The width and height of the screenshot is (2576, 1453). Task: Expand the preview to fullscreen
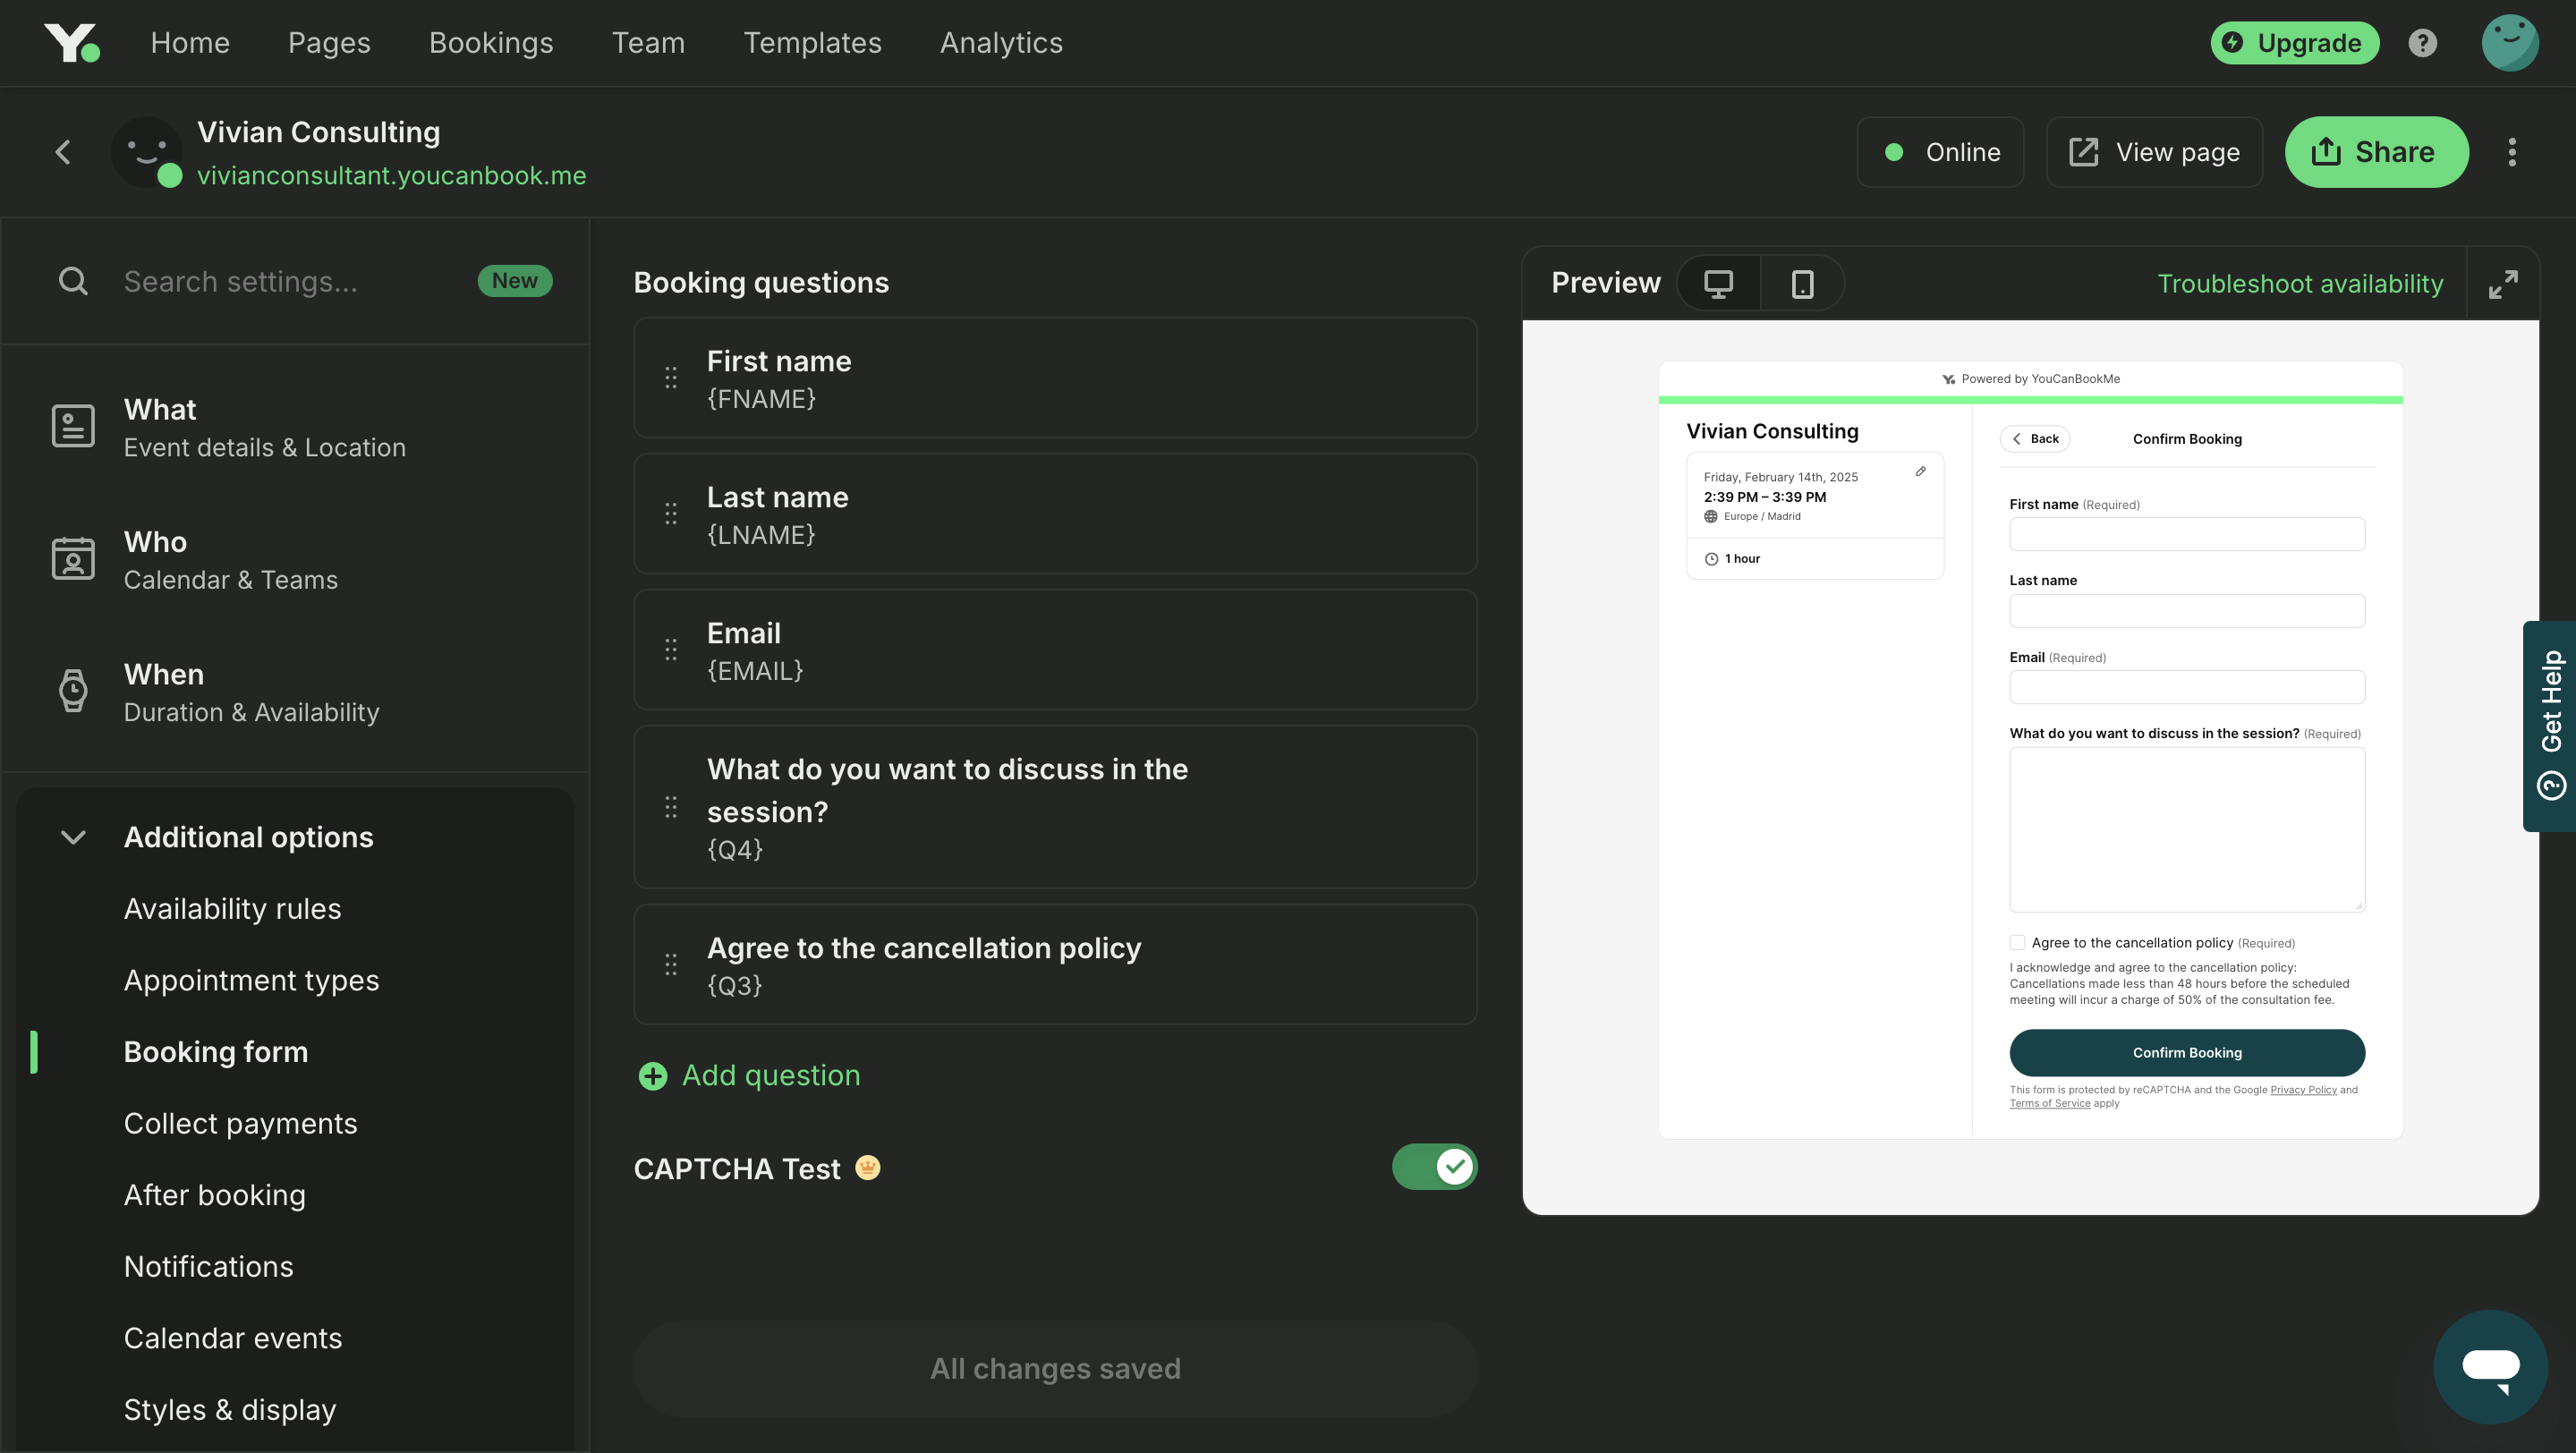2504,283
